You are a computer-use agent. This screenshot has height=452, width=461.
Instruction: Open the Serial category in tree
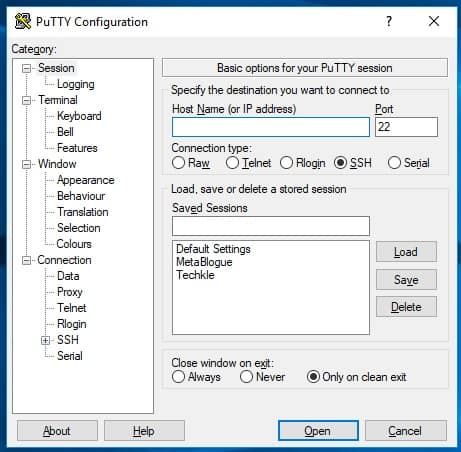[x=70, y=356]
